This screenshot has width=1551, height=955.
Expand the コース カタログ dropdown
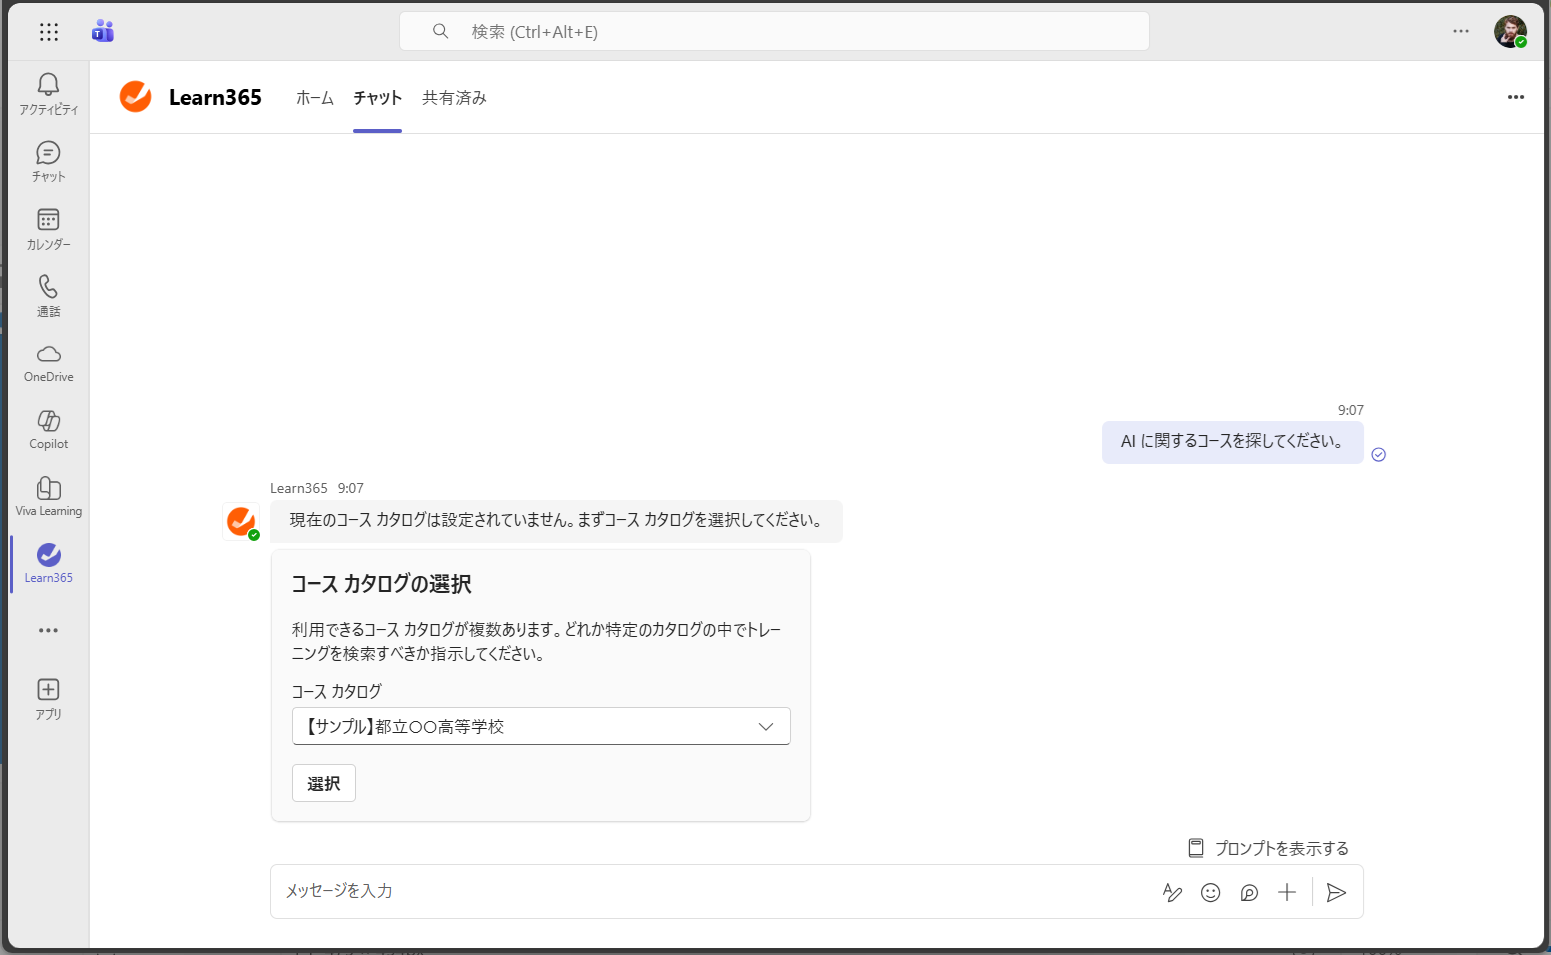point(541,726)
